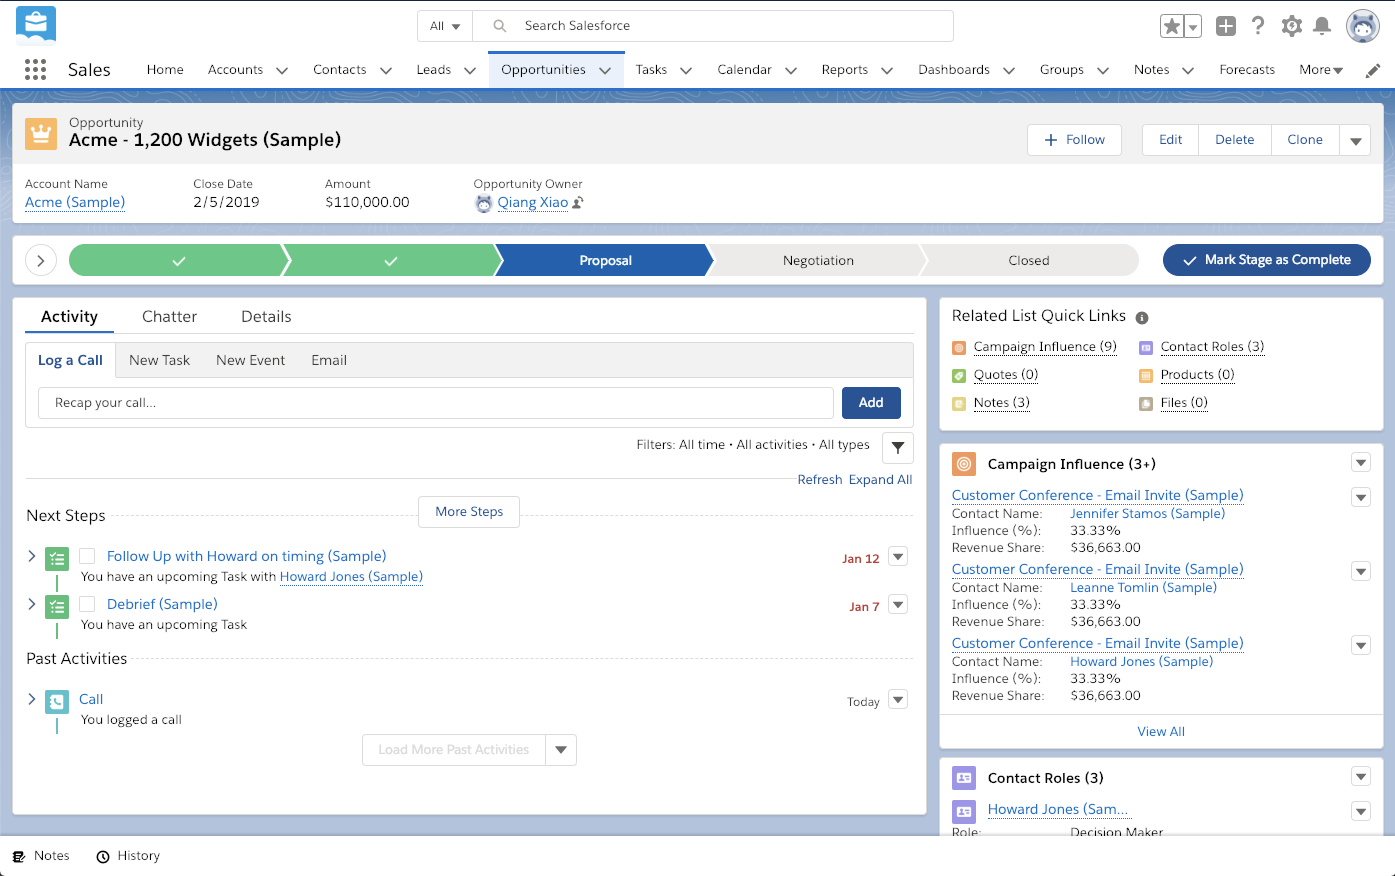
Task: Click the Expand All link
Action: pos(880,480)
